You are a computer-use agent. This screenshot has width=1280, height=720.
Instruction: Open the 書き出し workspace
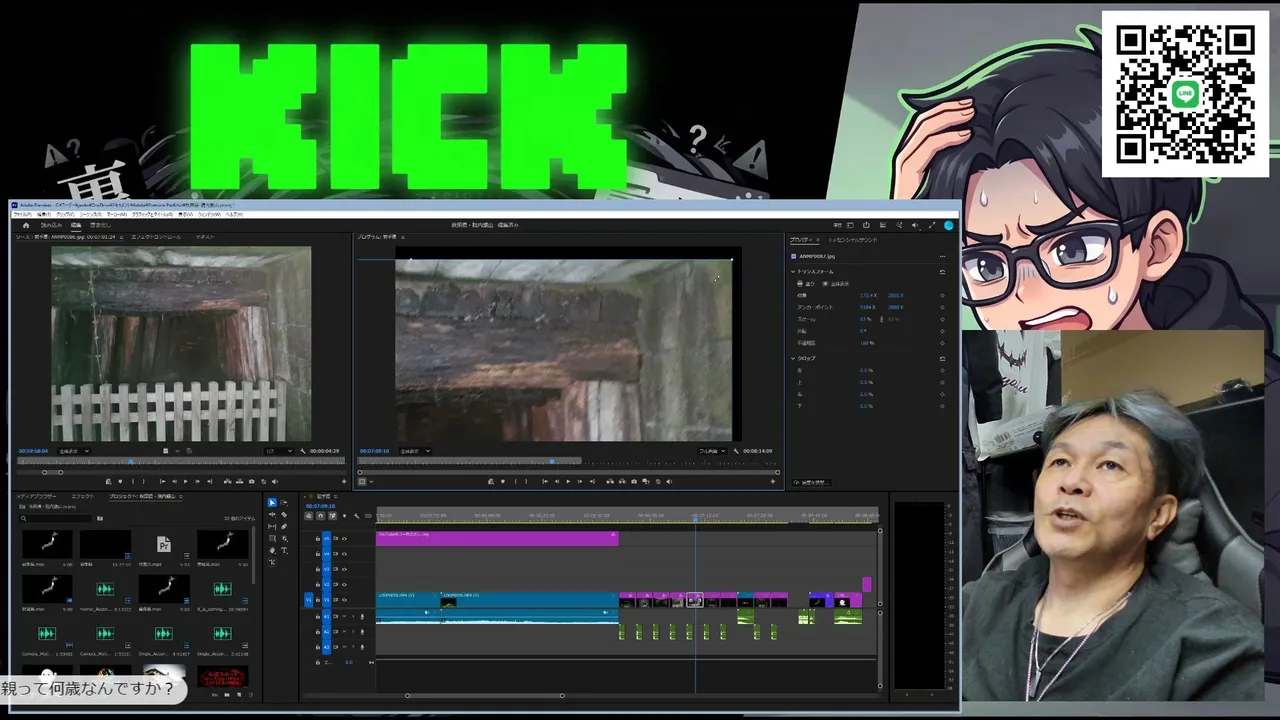[100, 225]
